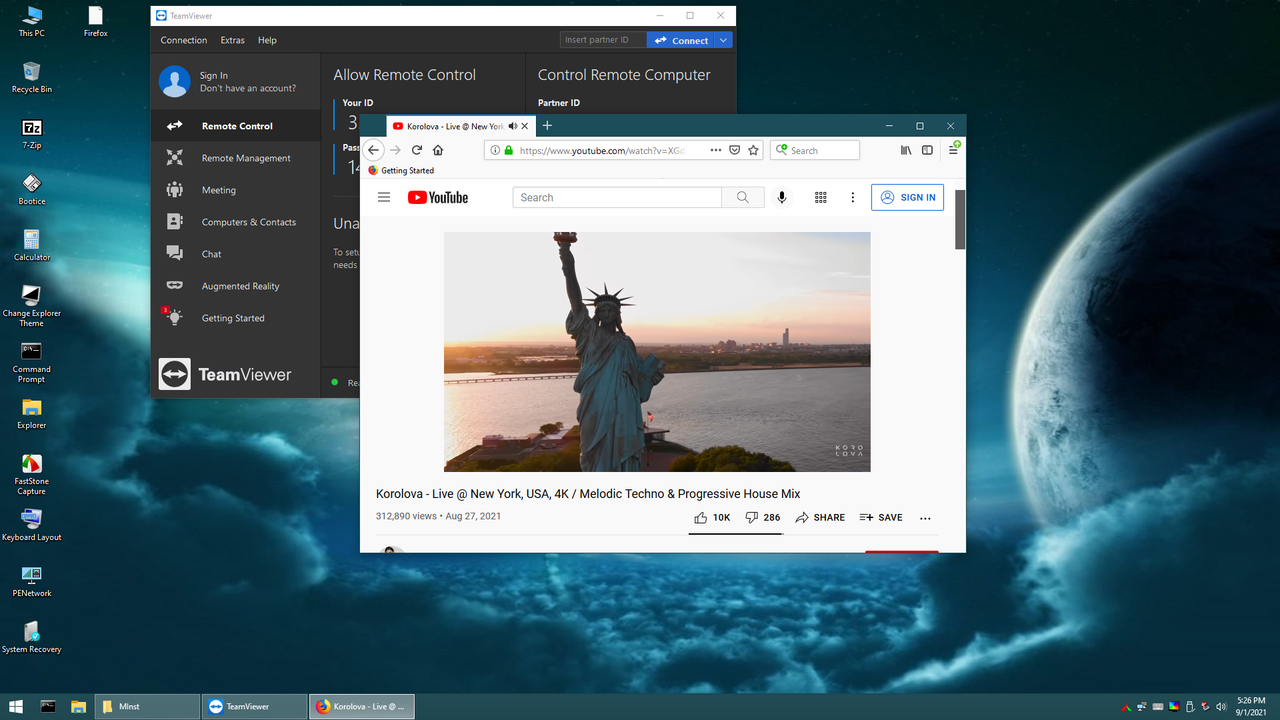Share the Korolova video
The image size is (1280, 720).
(820, 517)
